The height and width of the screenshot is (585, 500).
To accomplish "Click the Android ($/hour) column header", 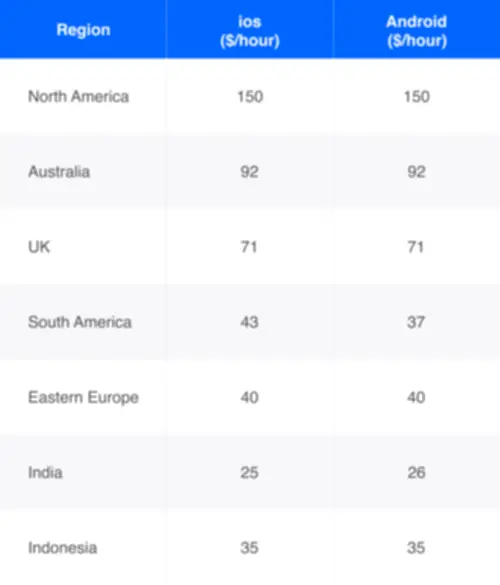I will (x=416, y=31).
